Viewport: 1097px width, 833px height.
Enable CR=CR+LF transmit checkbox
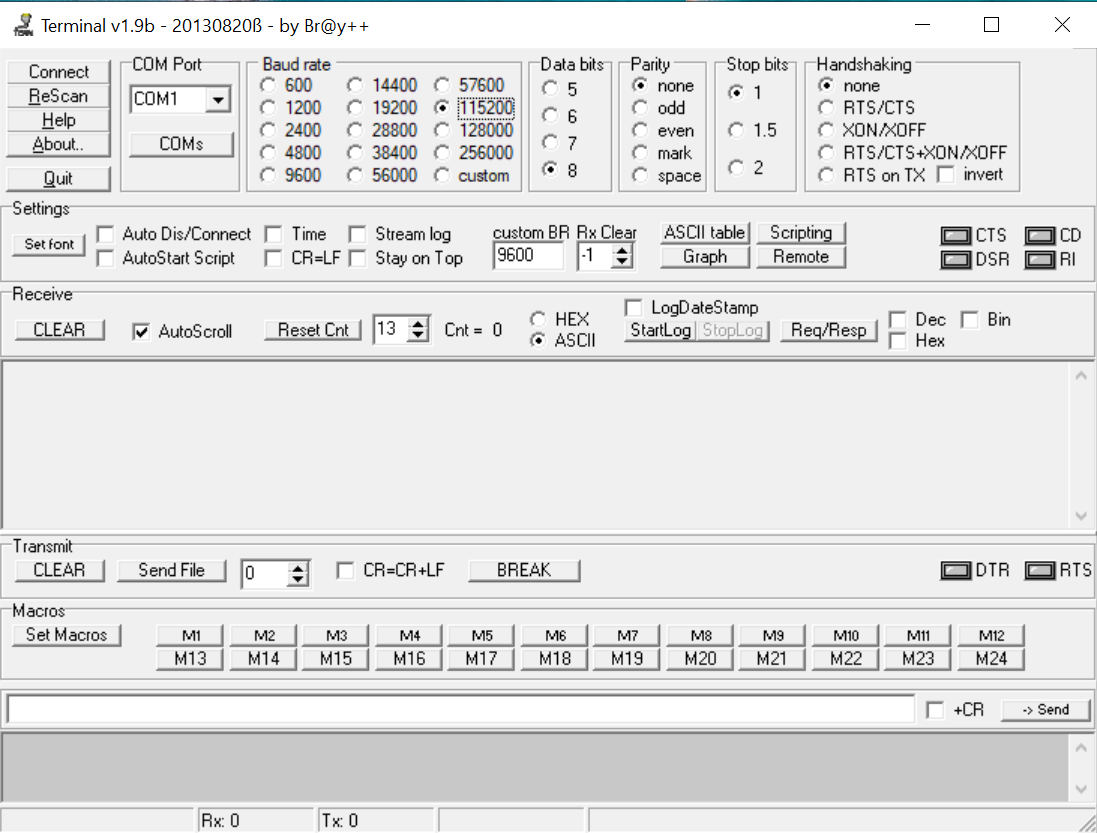pyautogui.click(x=345, y=570)
